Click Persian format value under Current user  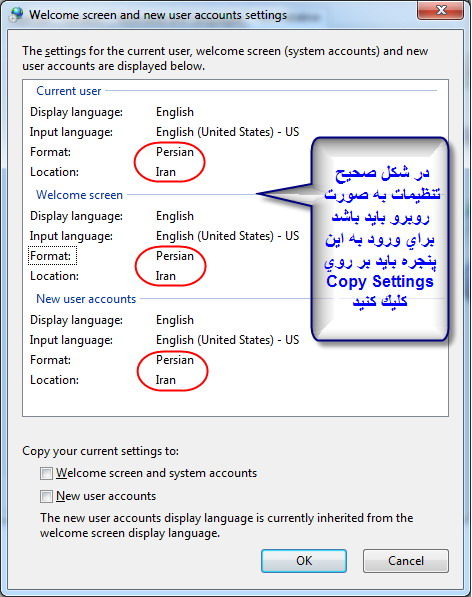click(175, 152)
